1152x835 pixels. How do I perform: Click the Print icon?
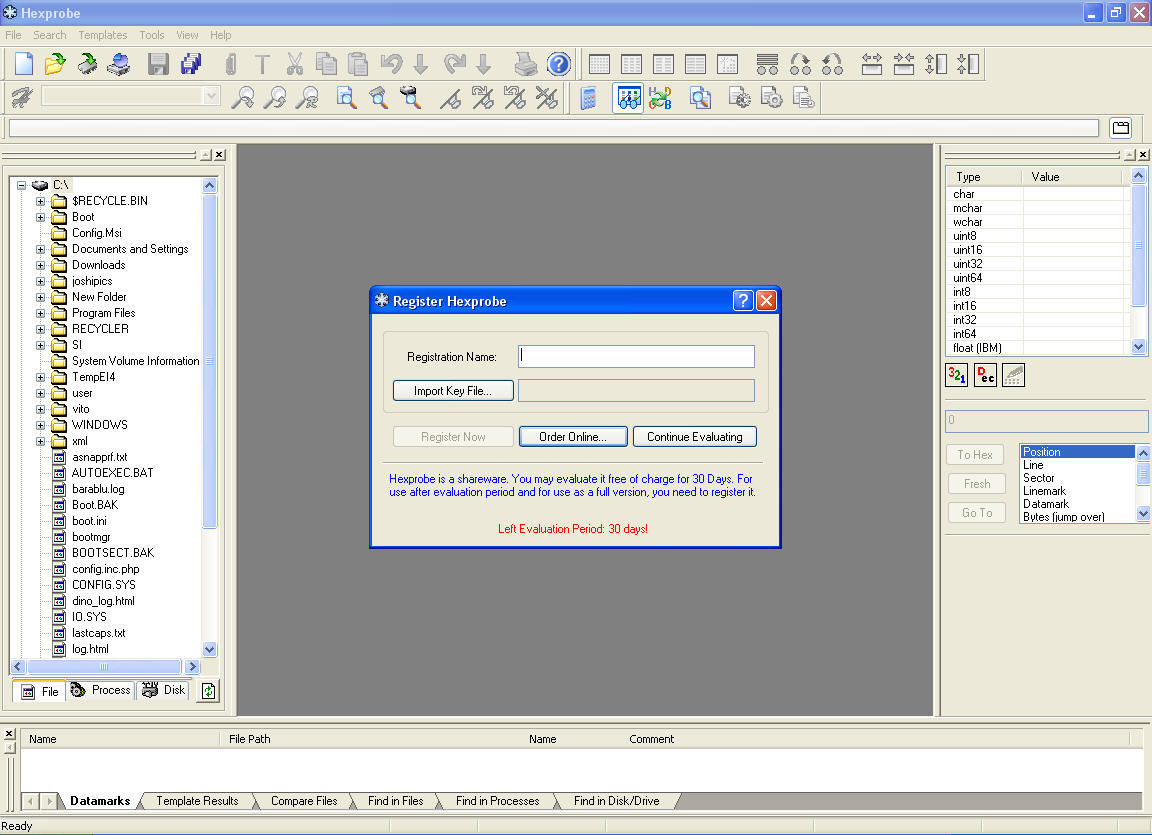[525, 64]
